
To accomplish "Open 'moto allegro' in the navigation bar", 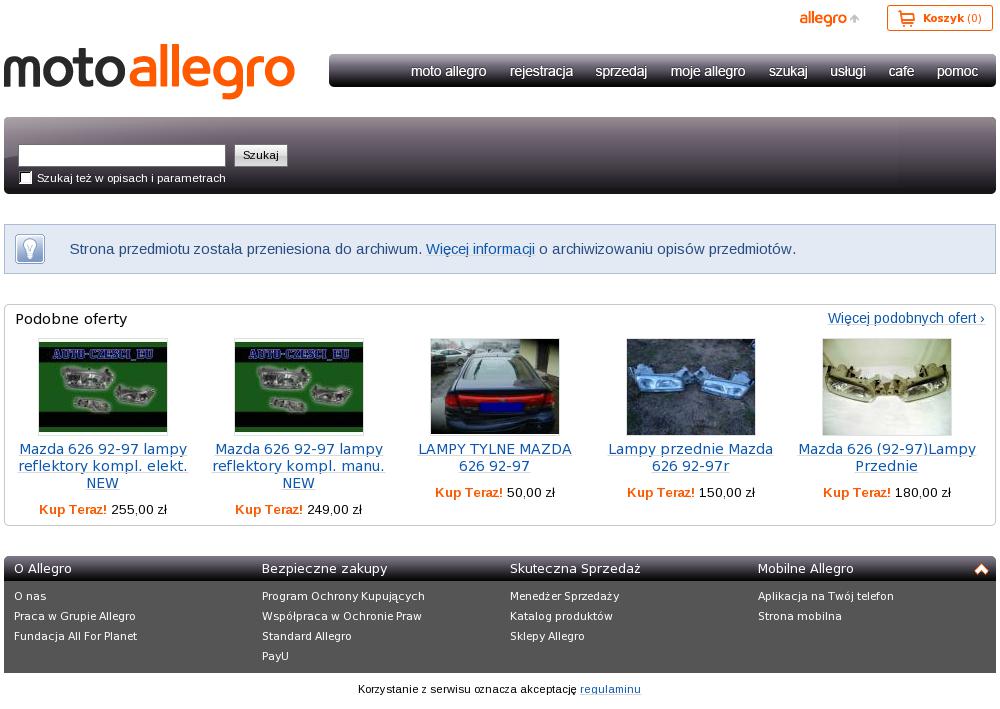I will [x=448, y=71].
